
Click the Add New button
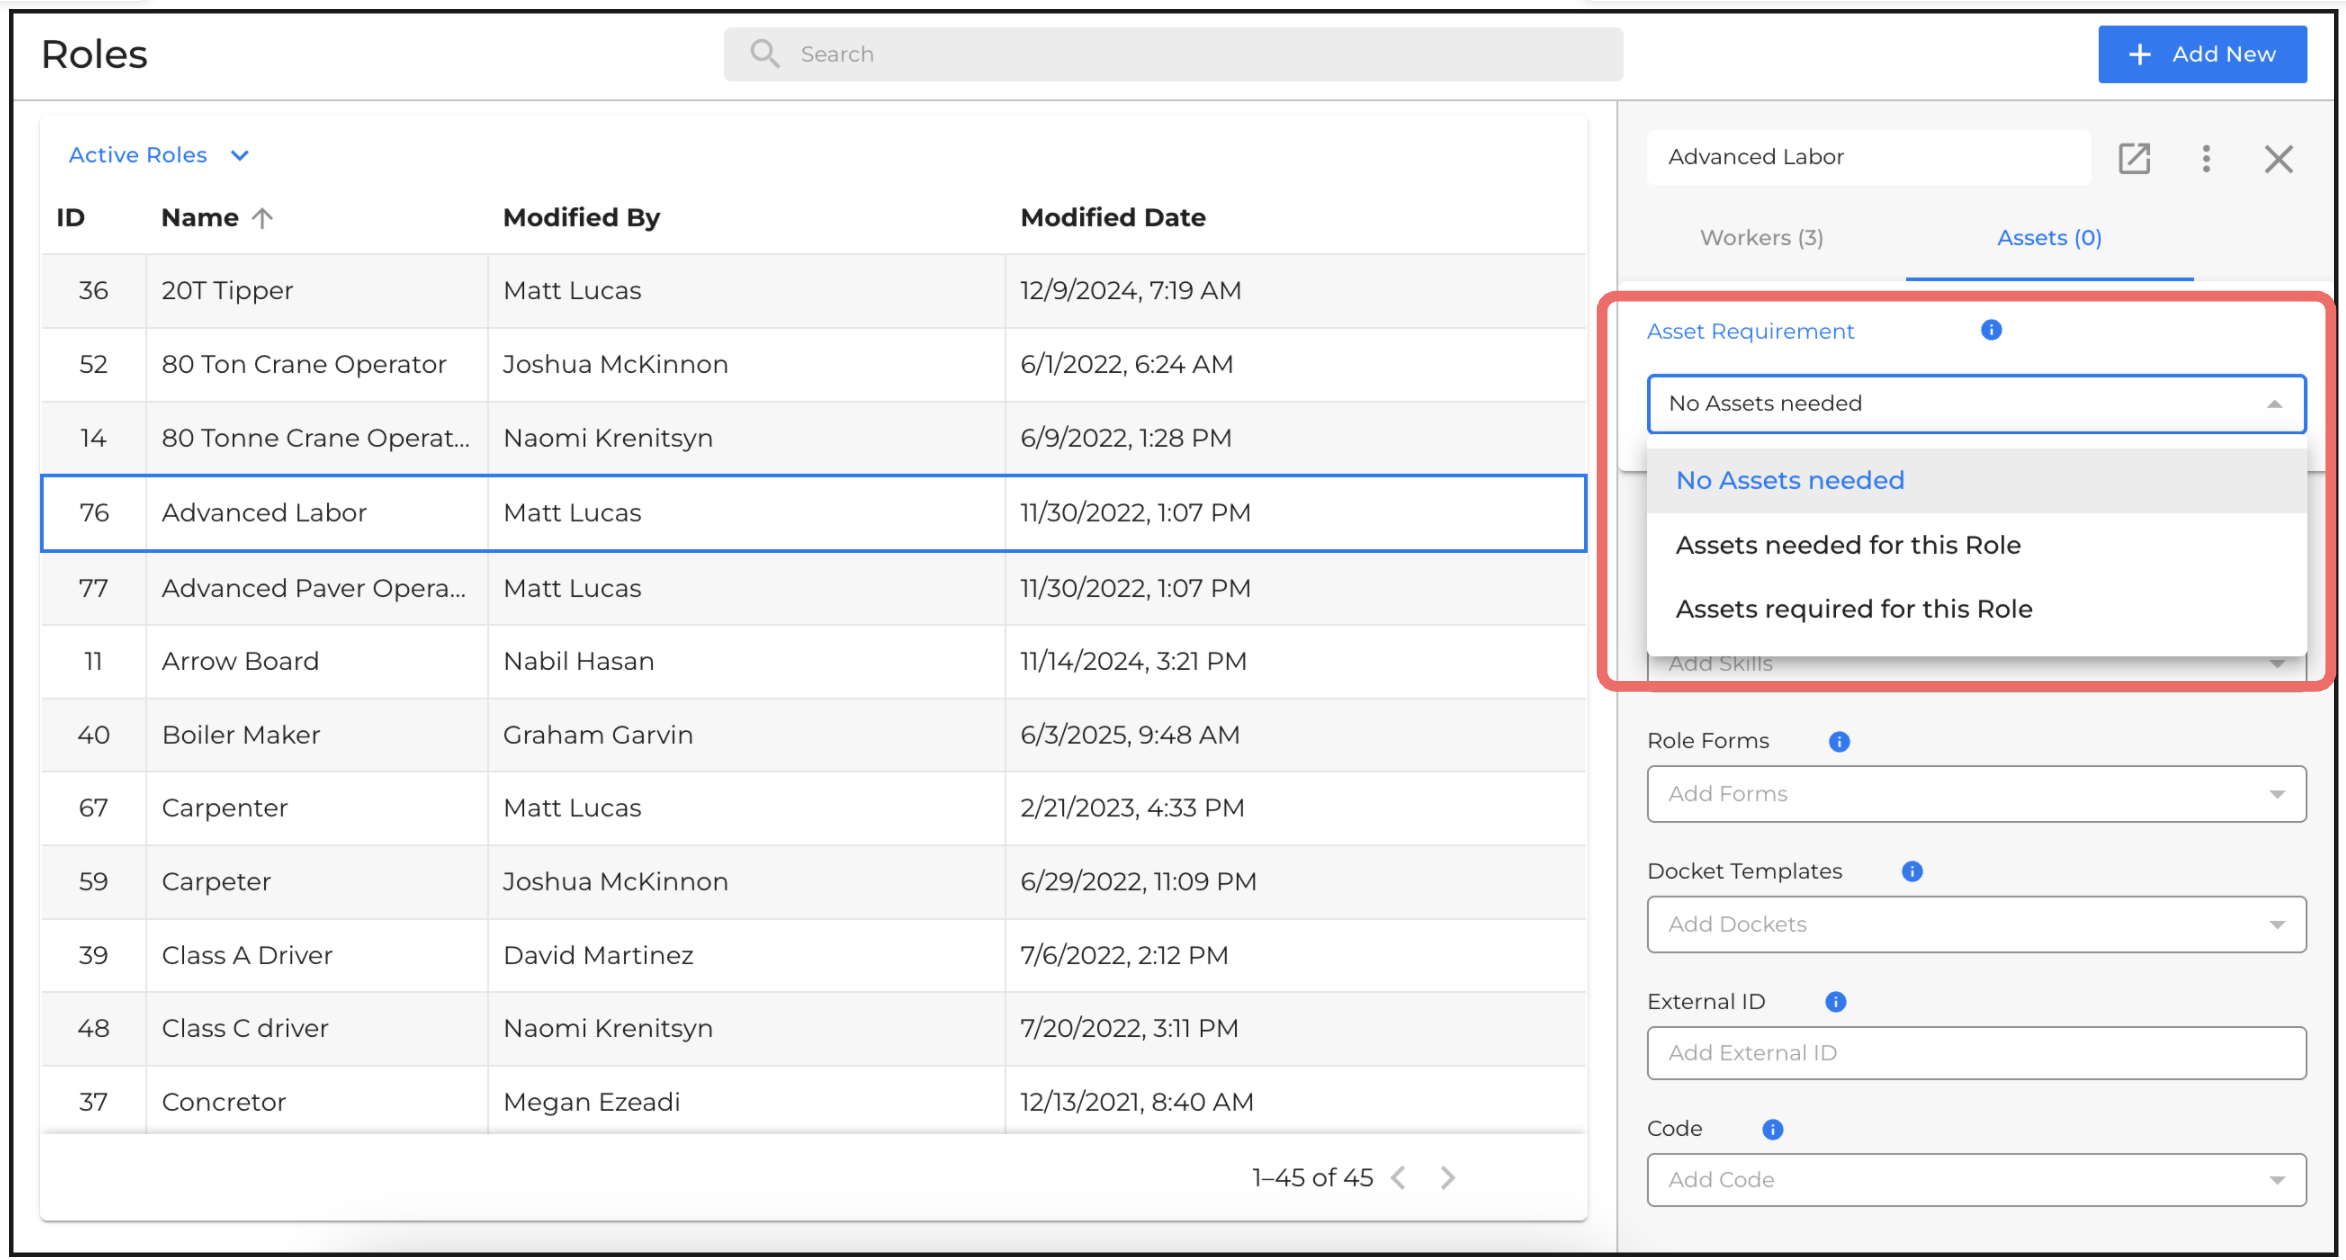pos(2202,54)
